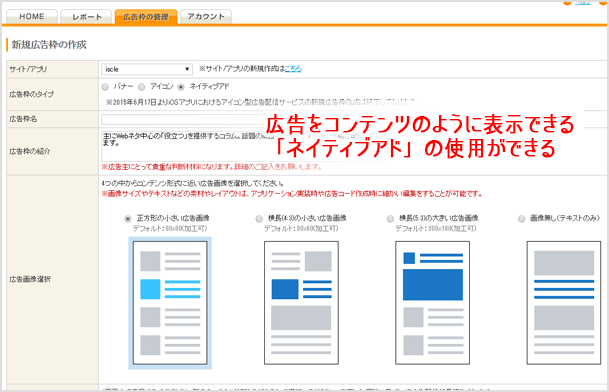Screen dimensions: 609x392
Task: Click the 広告枠のタイプ row label
Action: point(31,94)
